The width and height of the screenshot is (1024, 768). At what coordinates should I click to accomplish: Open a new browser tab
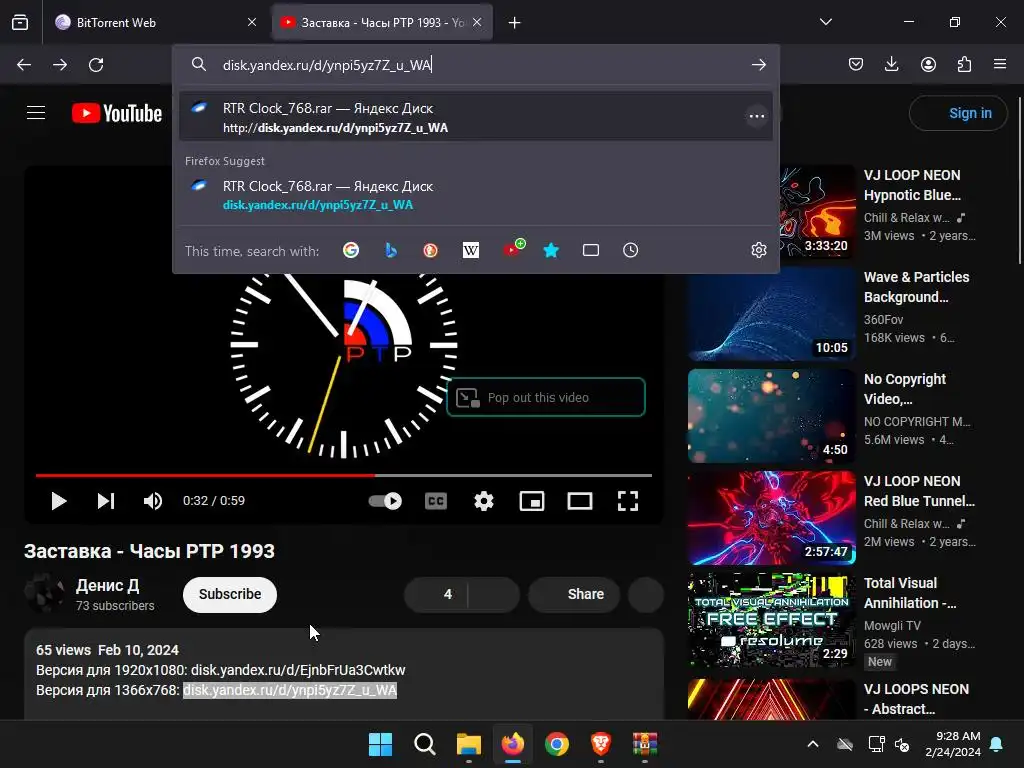pyautogui.click(x=515, y=23)
